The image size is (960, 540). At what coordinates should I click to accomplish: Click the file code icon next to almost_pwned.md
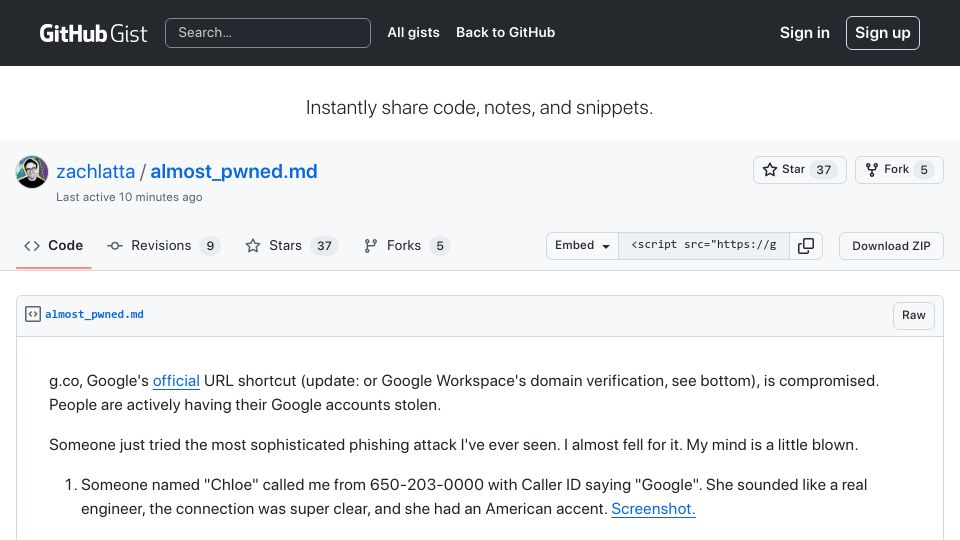32,314
